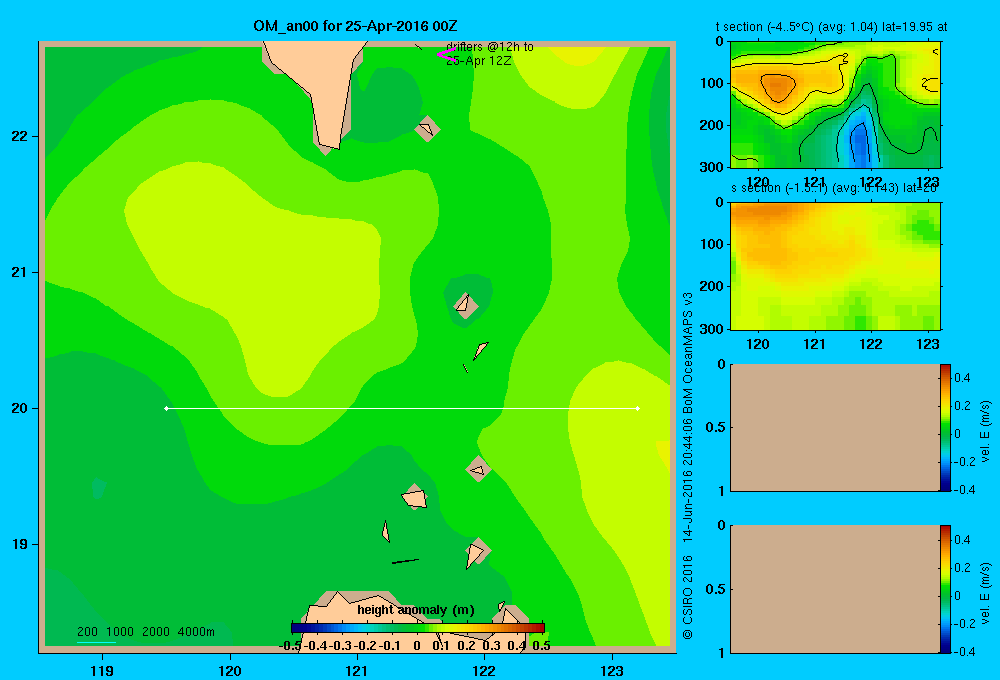Click the white section line's right endpoint
1000x680 pixels.
click(638, 408)
